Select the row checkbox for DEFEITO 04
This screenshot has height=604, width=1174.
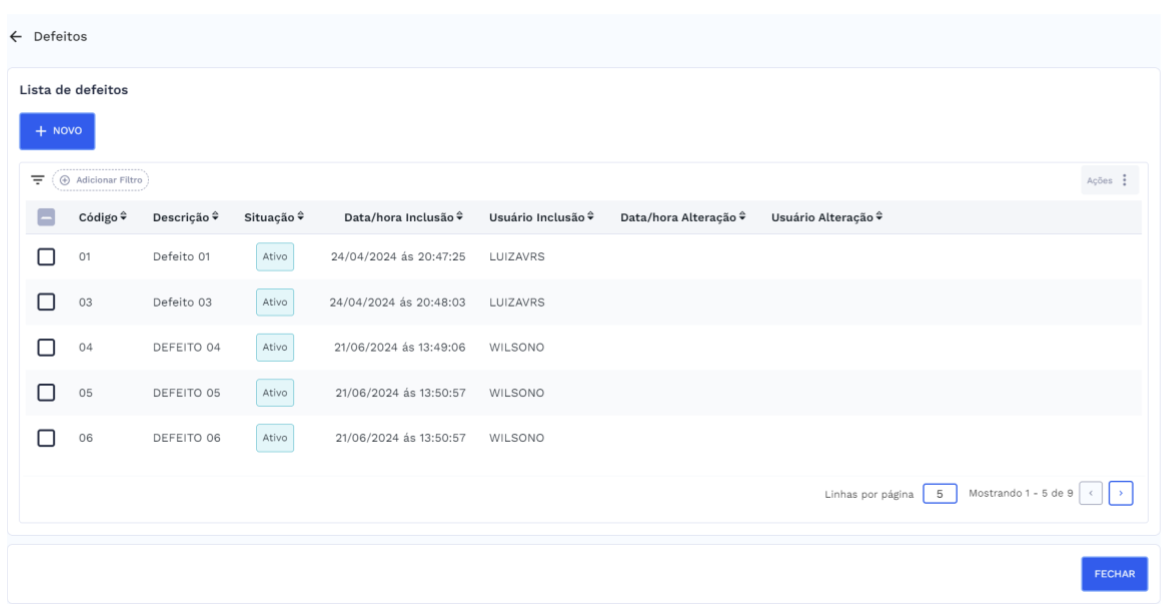46,347
